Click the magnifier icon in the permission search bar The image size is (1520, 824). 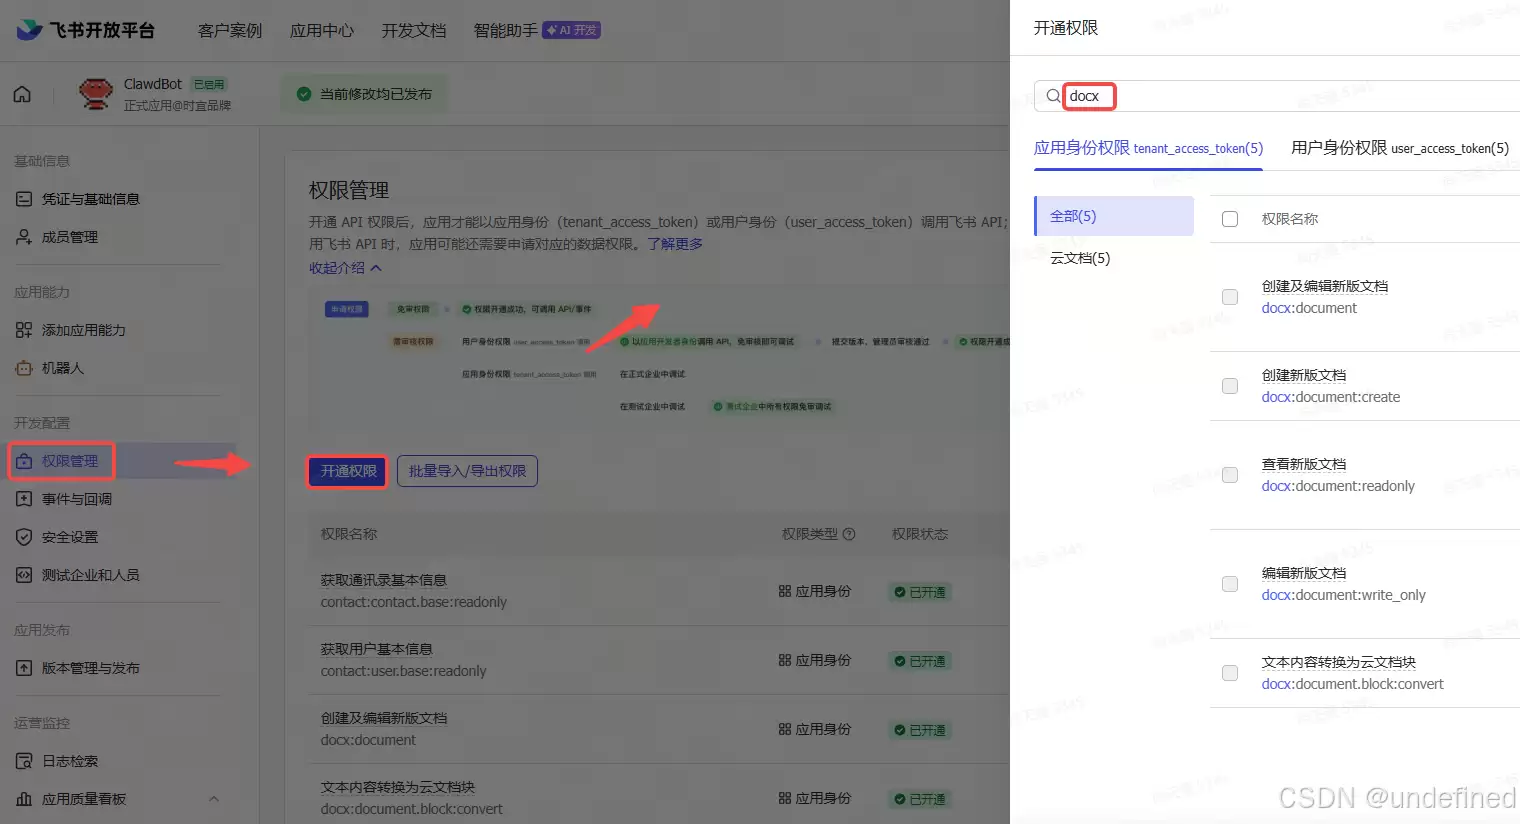pos(1051,95)
